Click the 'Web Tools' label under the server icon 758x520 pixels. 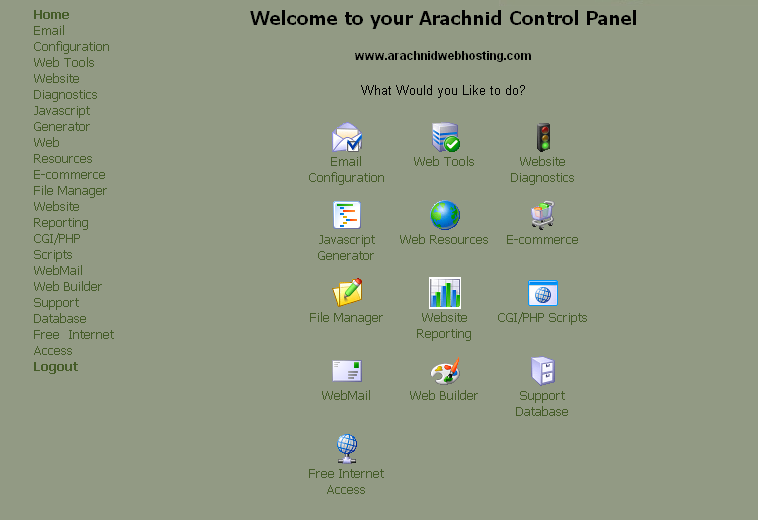click(x=444, y=162)
